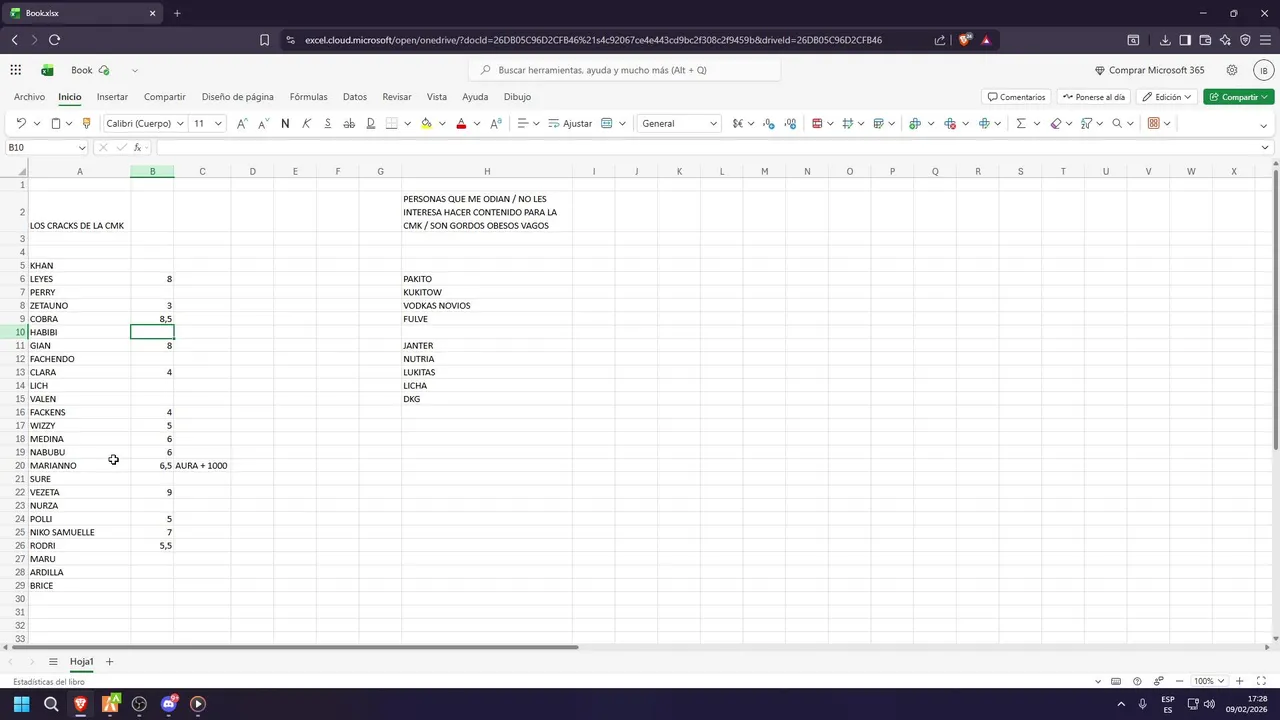
Task: Open the Windows Start menu
Action: [21, 704]
